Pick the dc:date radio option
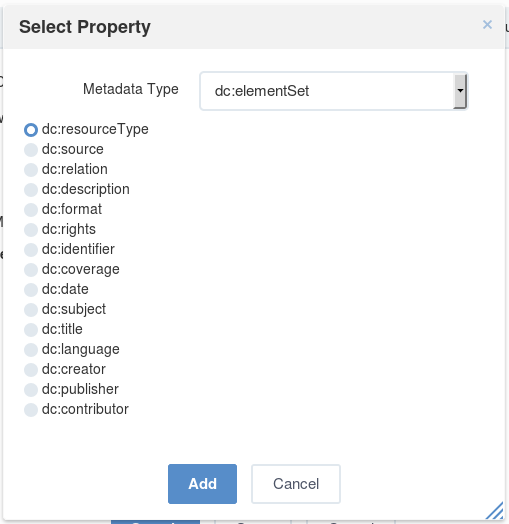The height and width of the screenshot is (524, 509). point(31,290)
